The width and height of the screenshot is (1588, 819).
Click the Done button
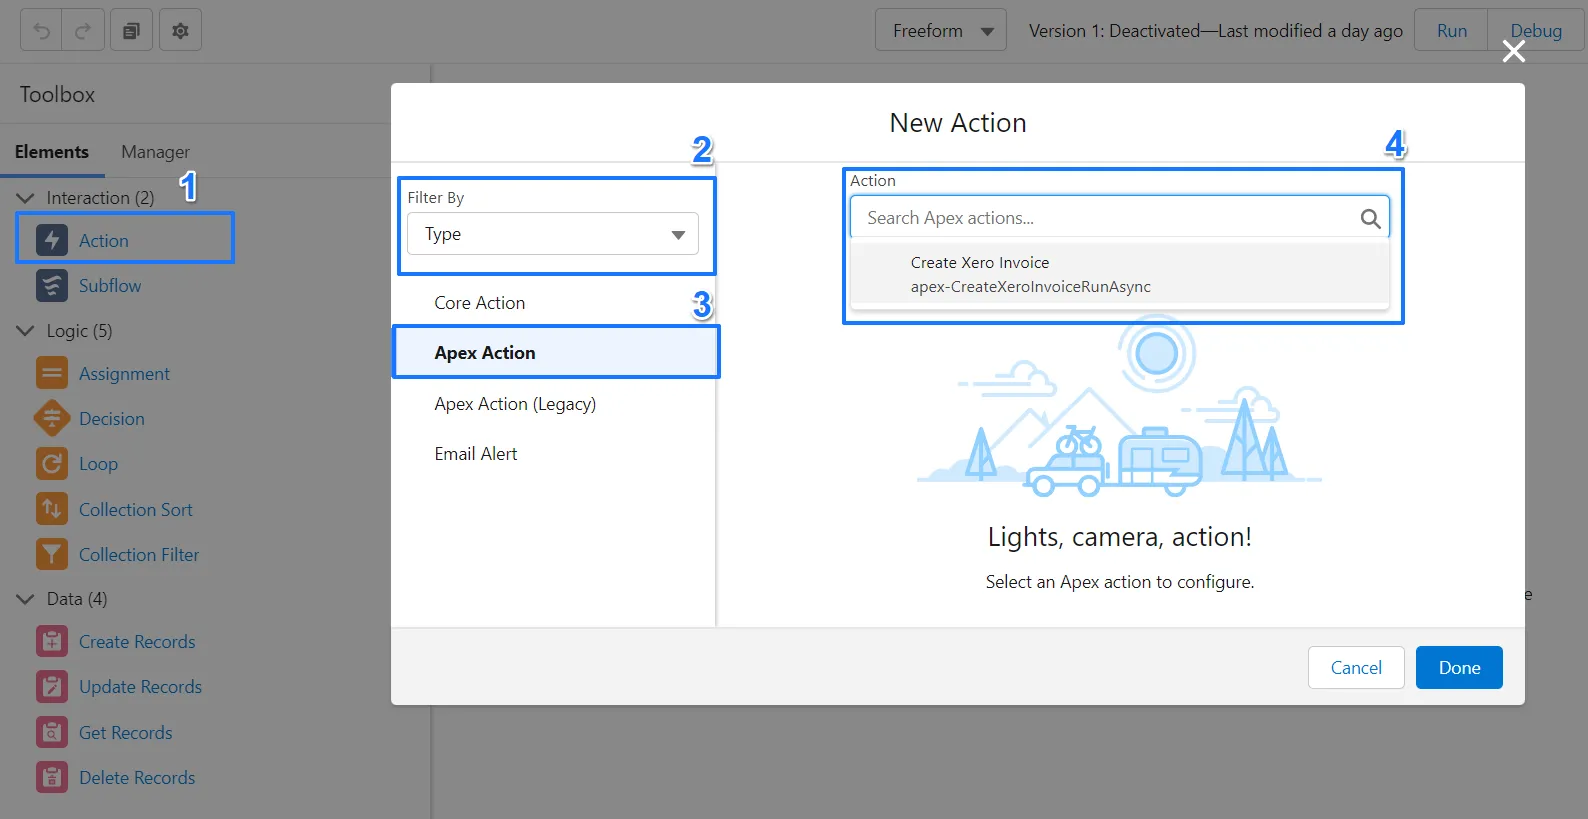pos(1459,667)
